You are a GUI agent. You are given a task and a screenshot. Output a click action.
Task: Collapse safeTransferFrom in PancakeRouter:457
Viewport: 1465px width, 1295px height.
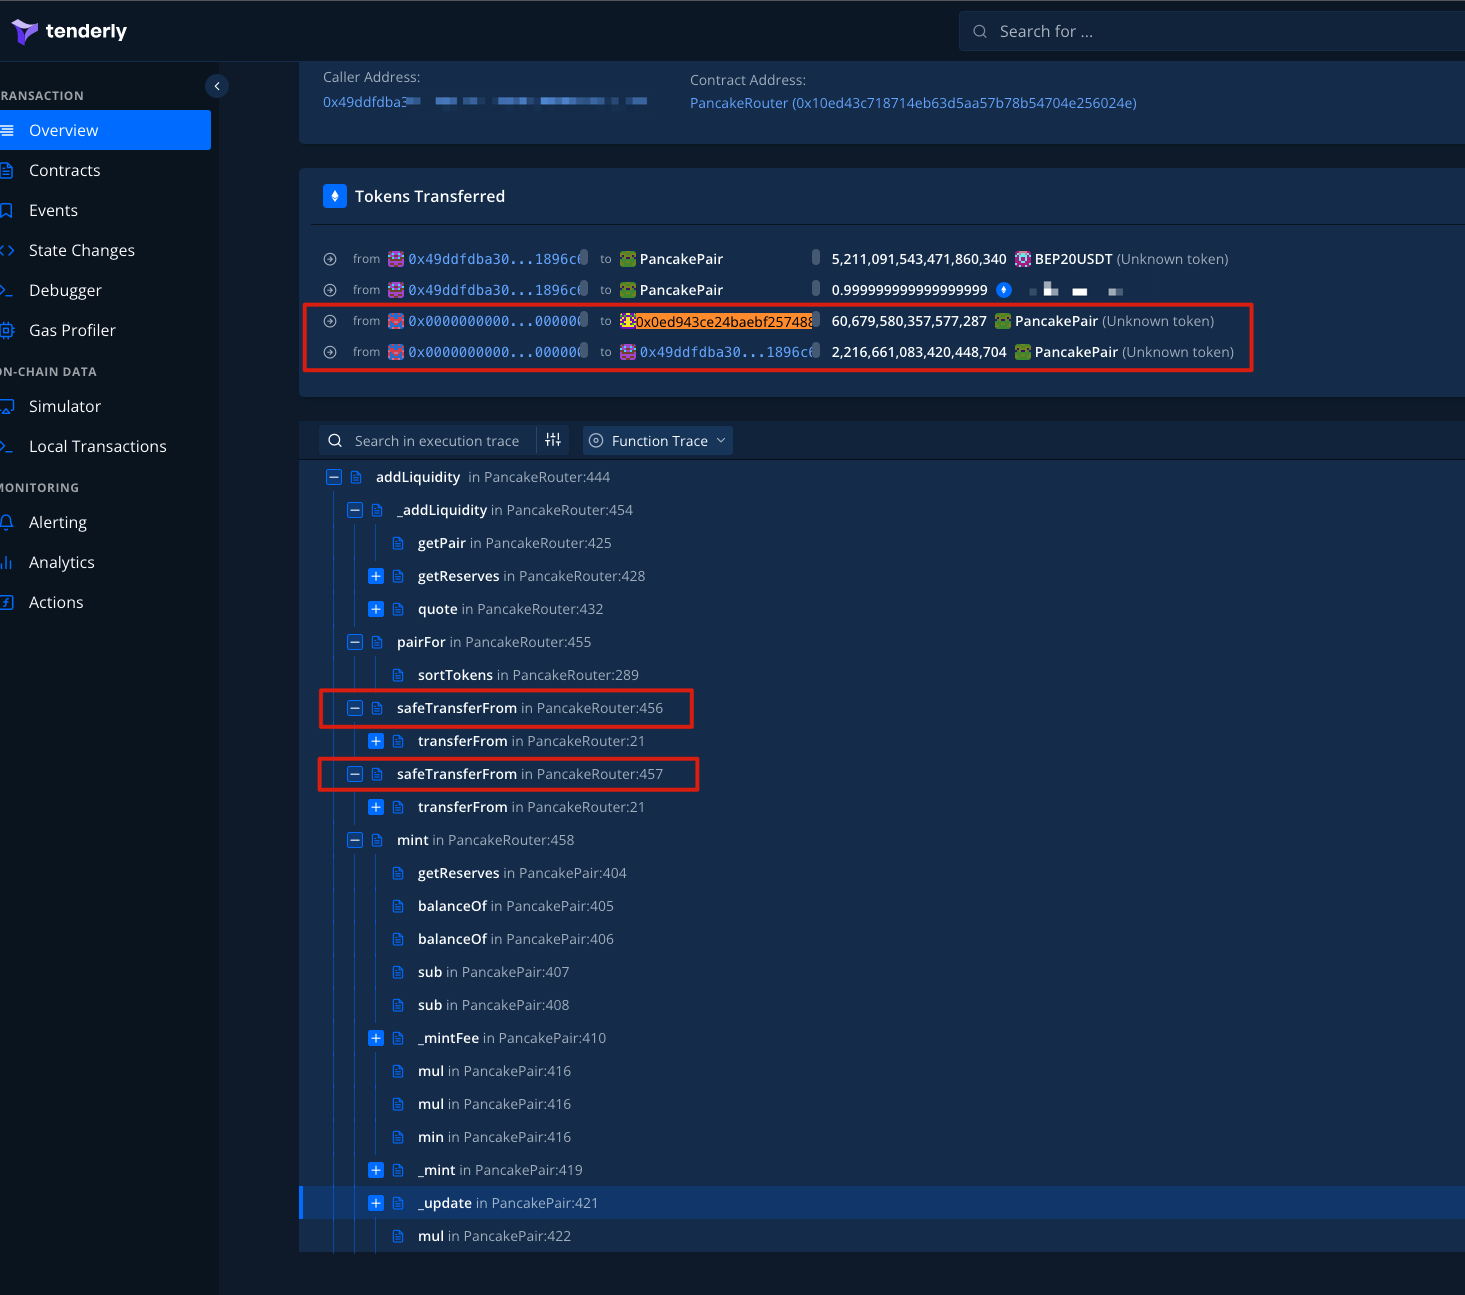355,774
